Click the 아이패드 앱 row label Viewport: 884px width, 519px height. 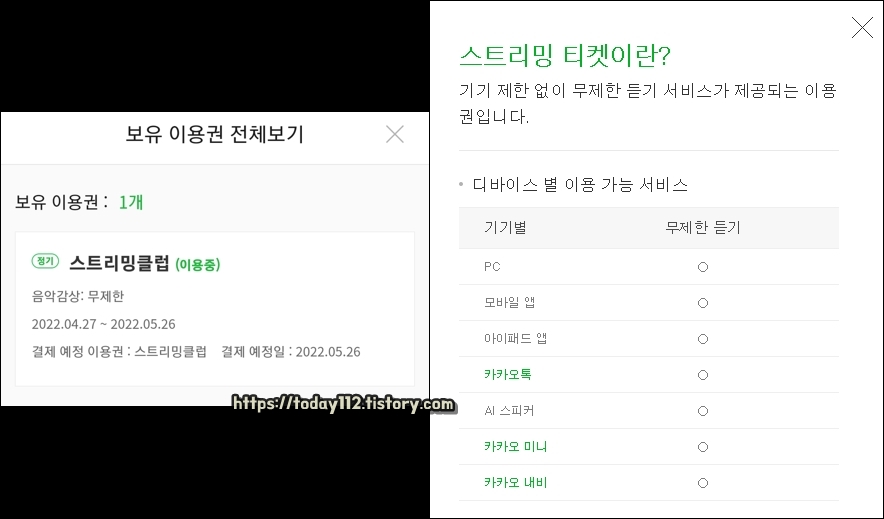pos(515,338)
